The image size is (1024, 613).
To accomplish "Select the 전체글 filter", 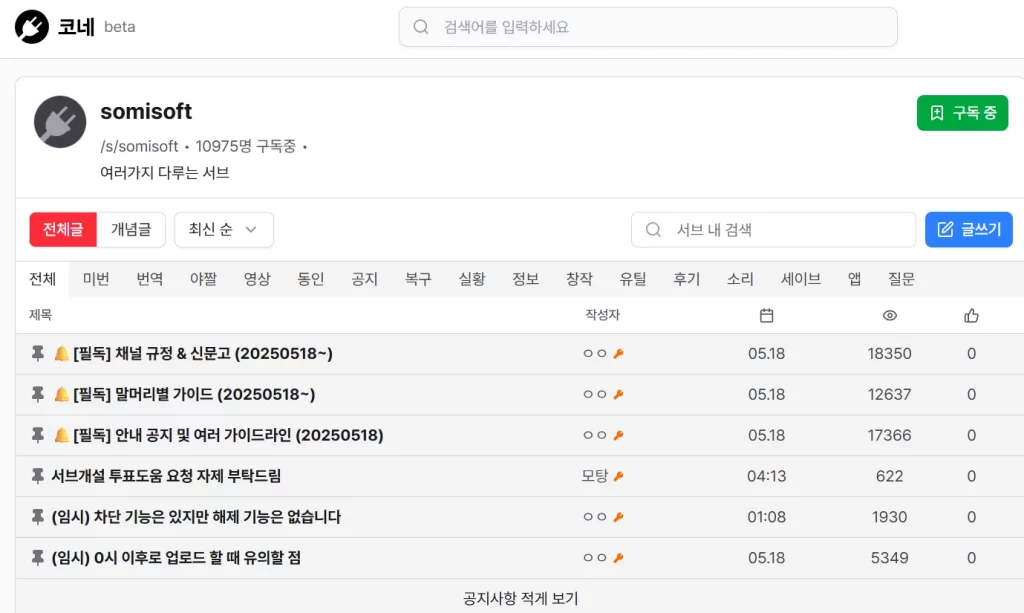I will click(63, 230).
